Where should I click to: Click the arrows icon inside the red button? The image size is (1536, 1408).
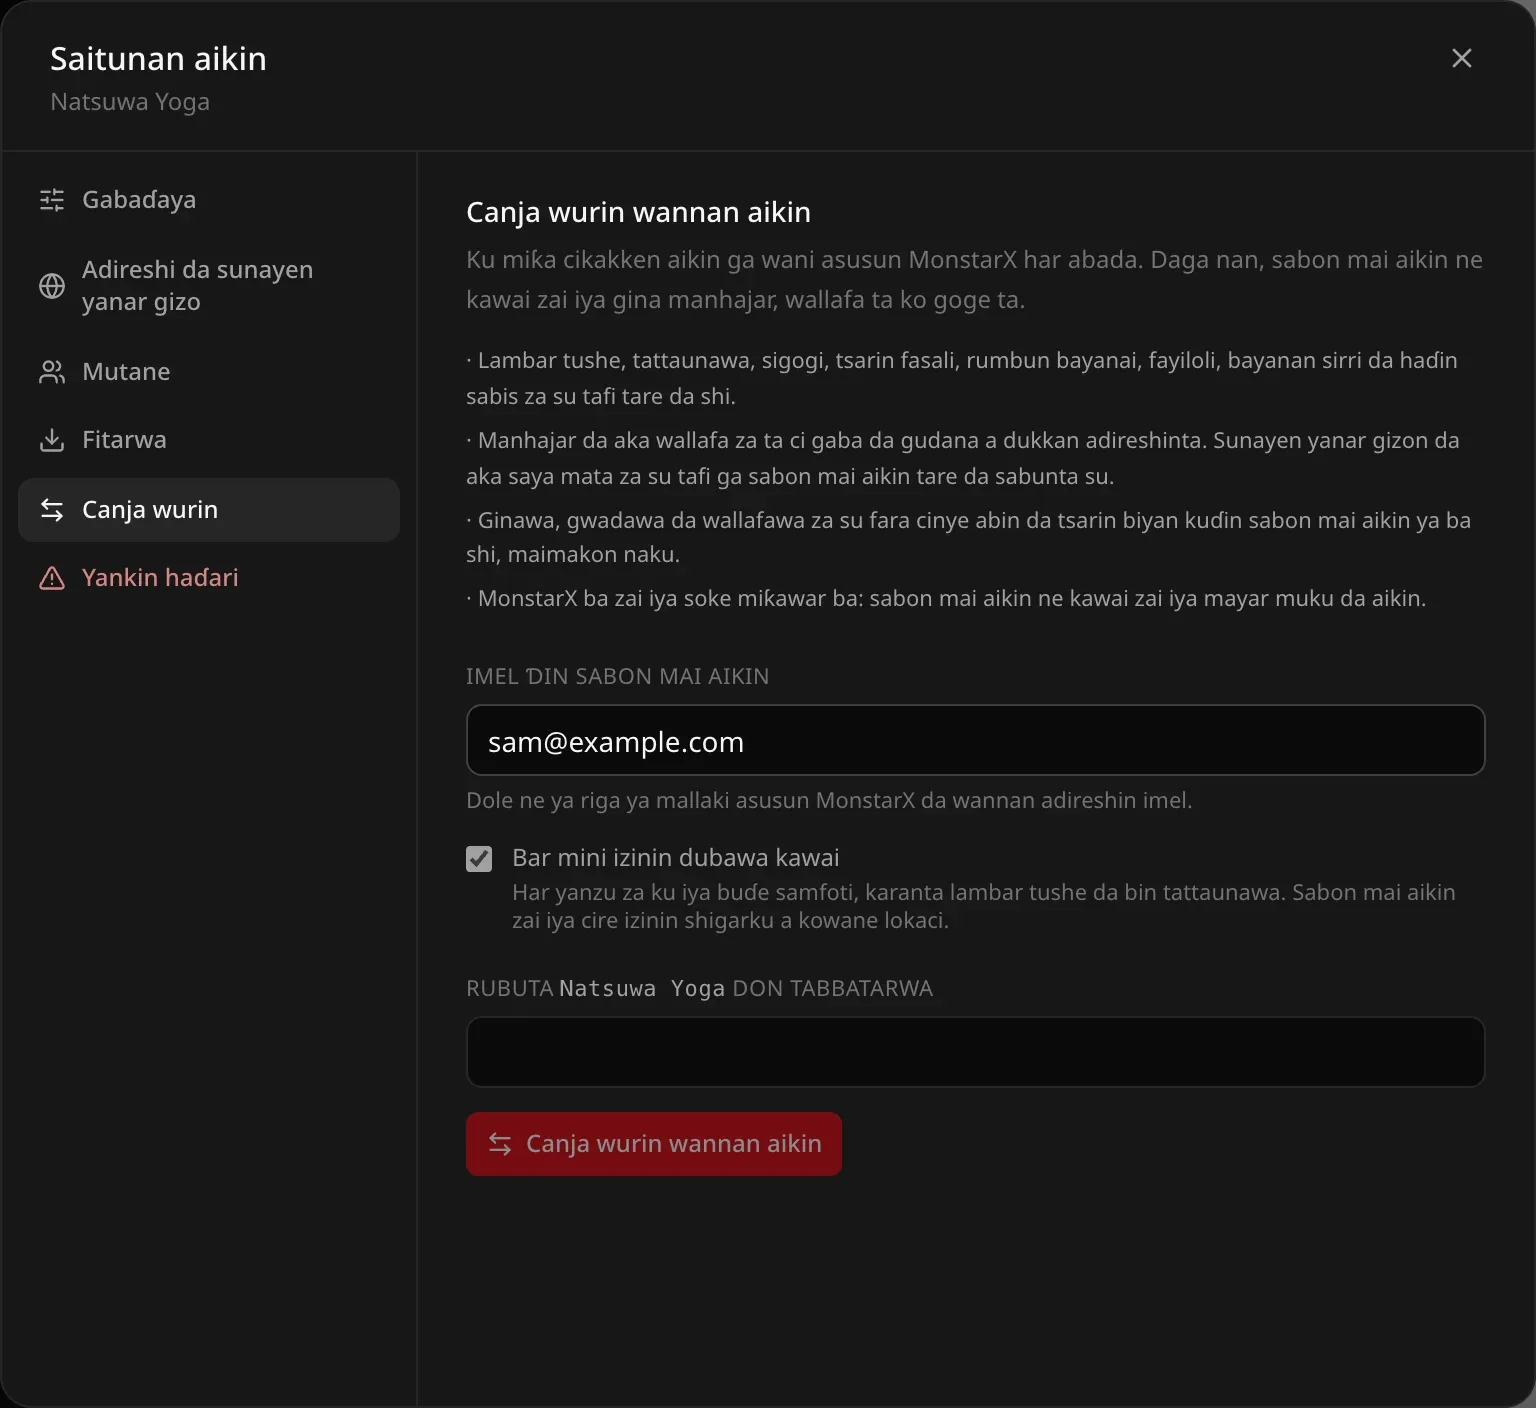click(x=500, y=1144)
